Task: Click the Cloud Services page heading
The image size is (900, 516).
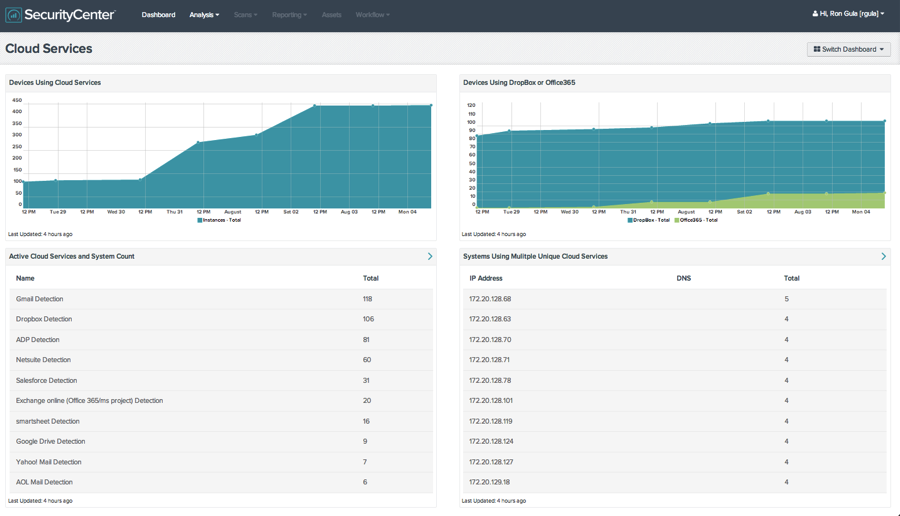Action: tap(49, 49)
